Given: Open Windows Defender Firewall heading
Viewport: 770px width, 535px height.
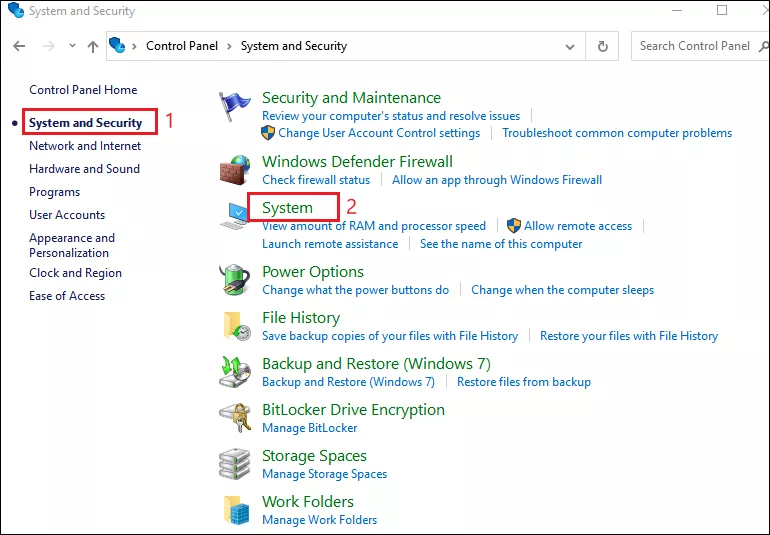Looking at the screenshot, I should (x=358, y=162).
